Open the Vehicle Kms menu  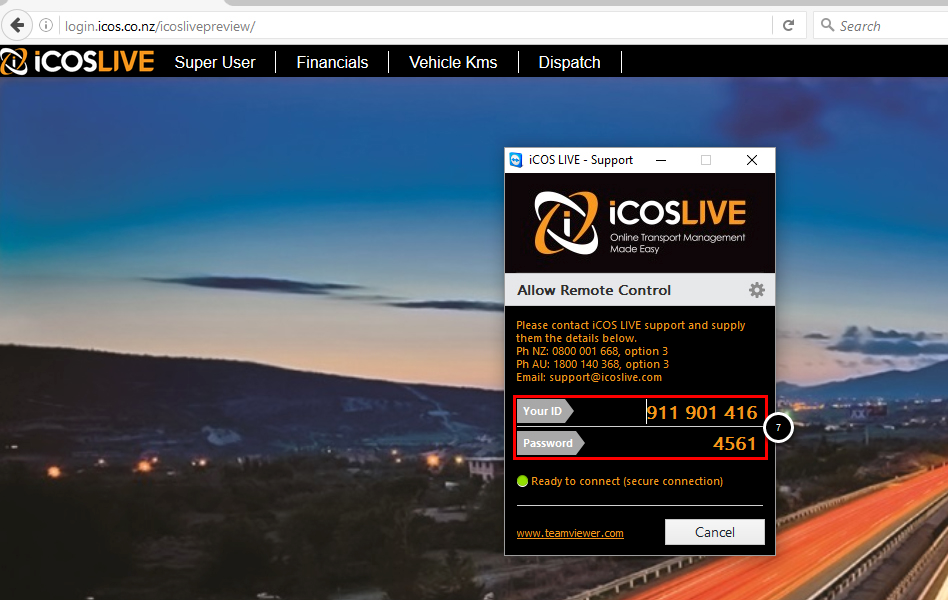pos(453,62)
